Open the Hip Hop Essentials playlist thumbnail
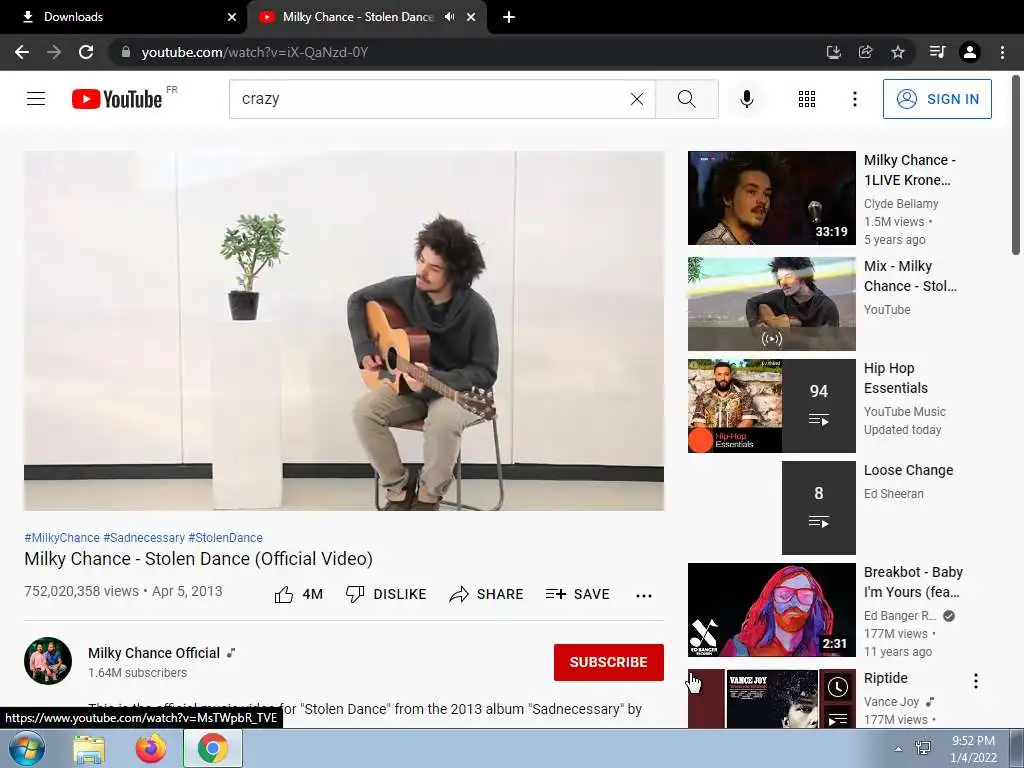Image resolution: width=1024 pixels, height=768 pixels. (x=771, y=406)
